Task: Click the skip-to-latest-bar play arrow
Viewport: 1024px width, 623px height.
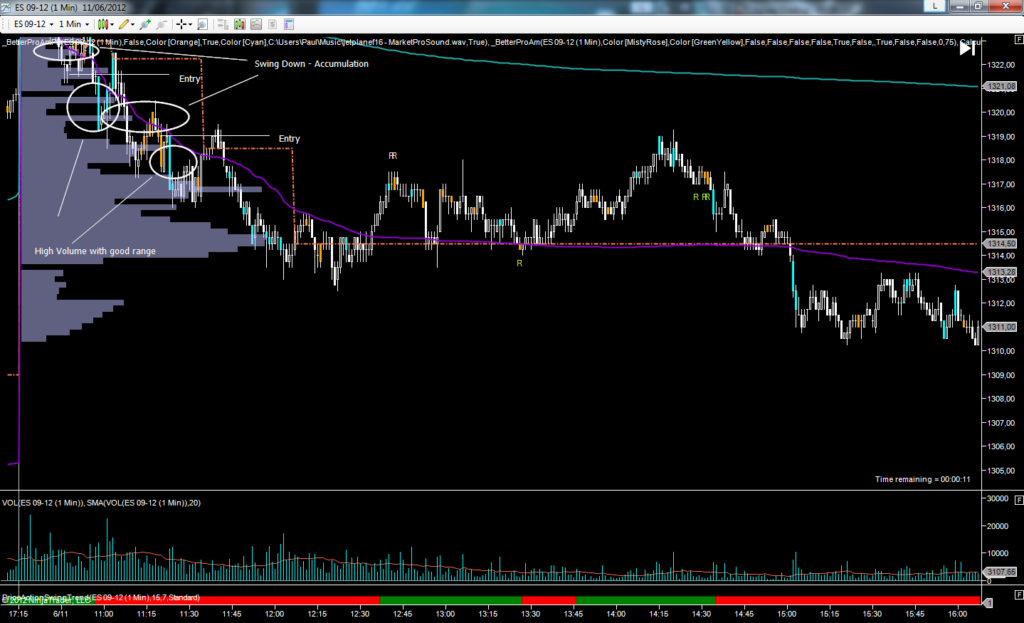Action: 966,49
